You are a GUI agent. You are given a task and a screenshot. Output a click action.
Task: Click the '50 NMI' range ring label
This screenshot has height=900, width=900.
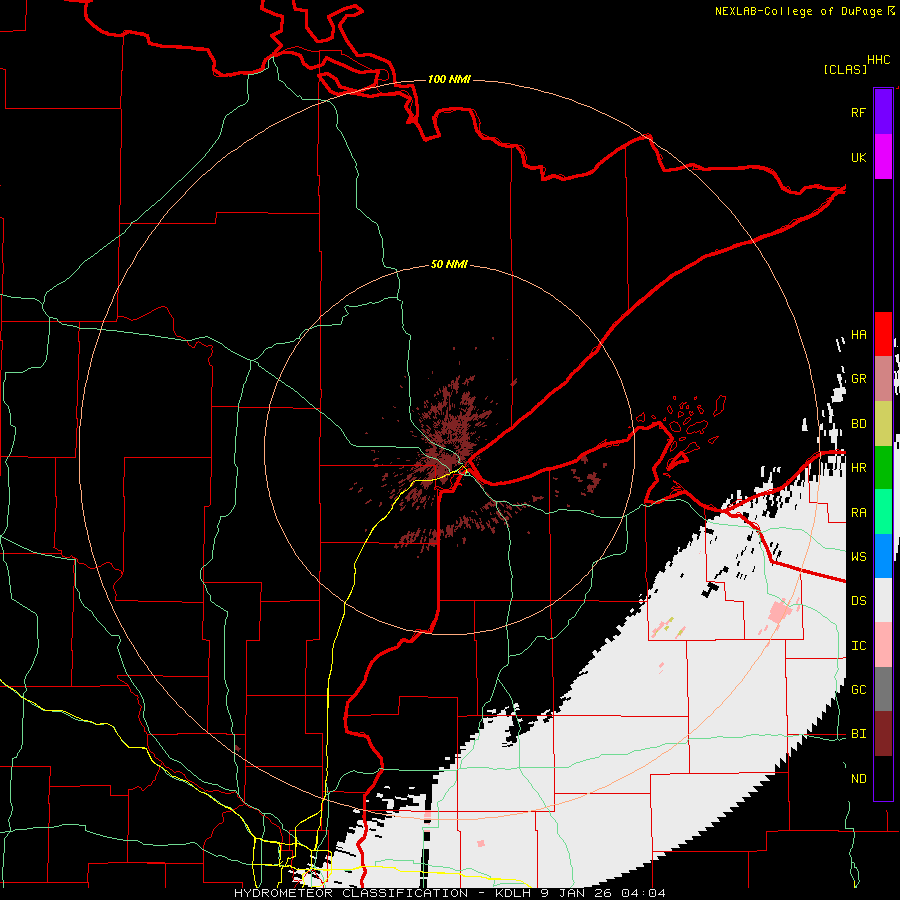click(449, 264)
